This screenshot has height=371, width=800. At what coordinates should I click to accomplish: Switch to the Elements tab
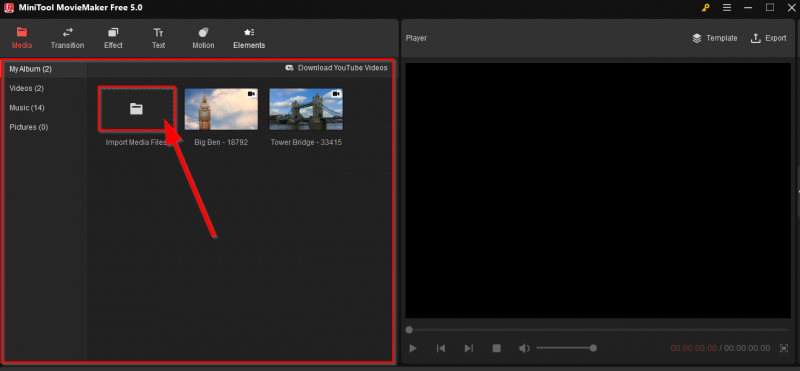click(249, 38)
